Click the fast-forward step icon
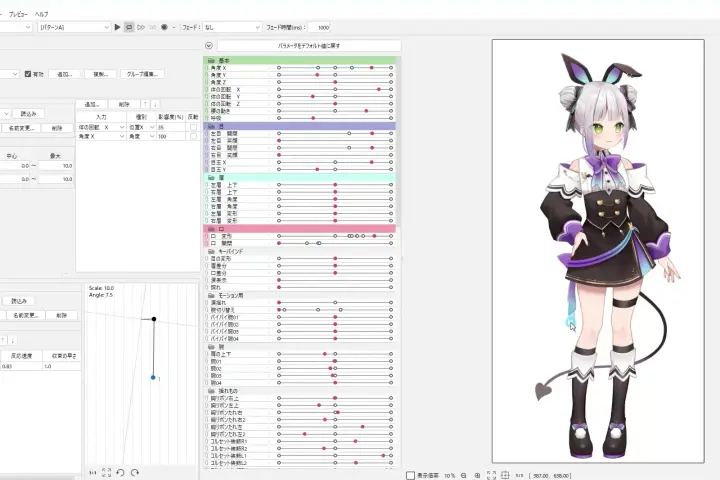This screenshot has width=720, height=480. click(x=141, y=28)
